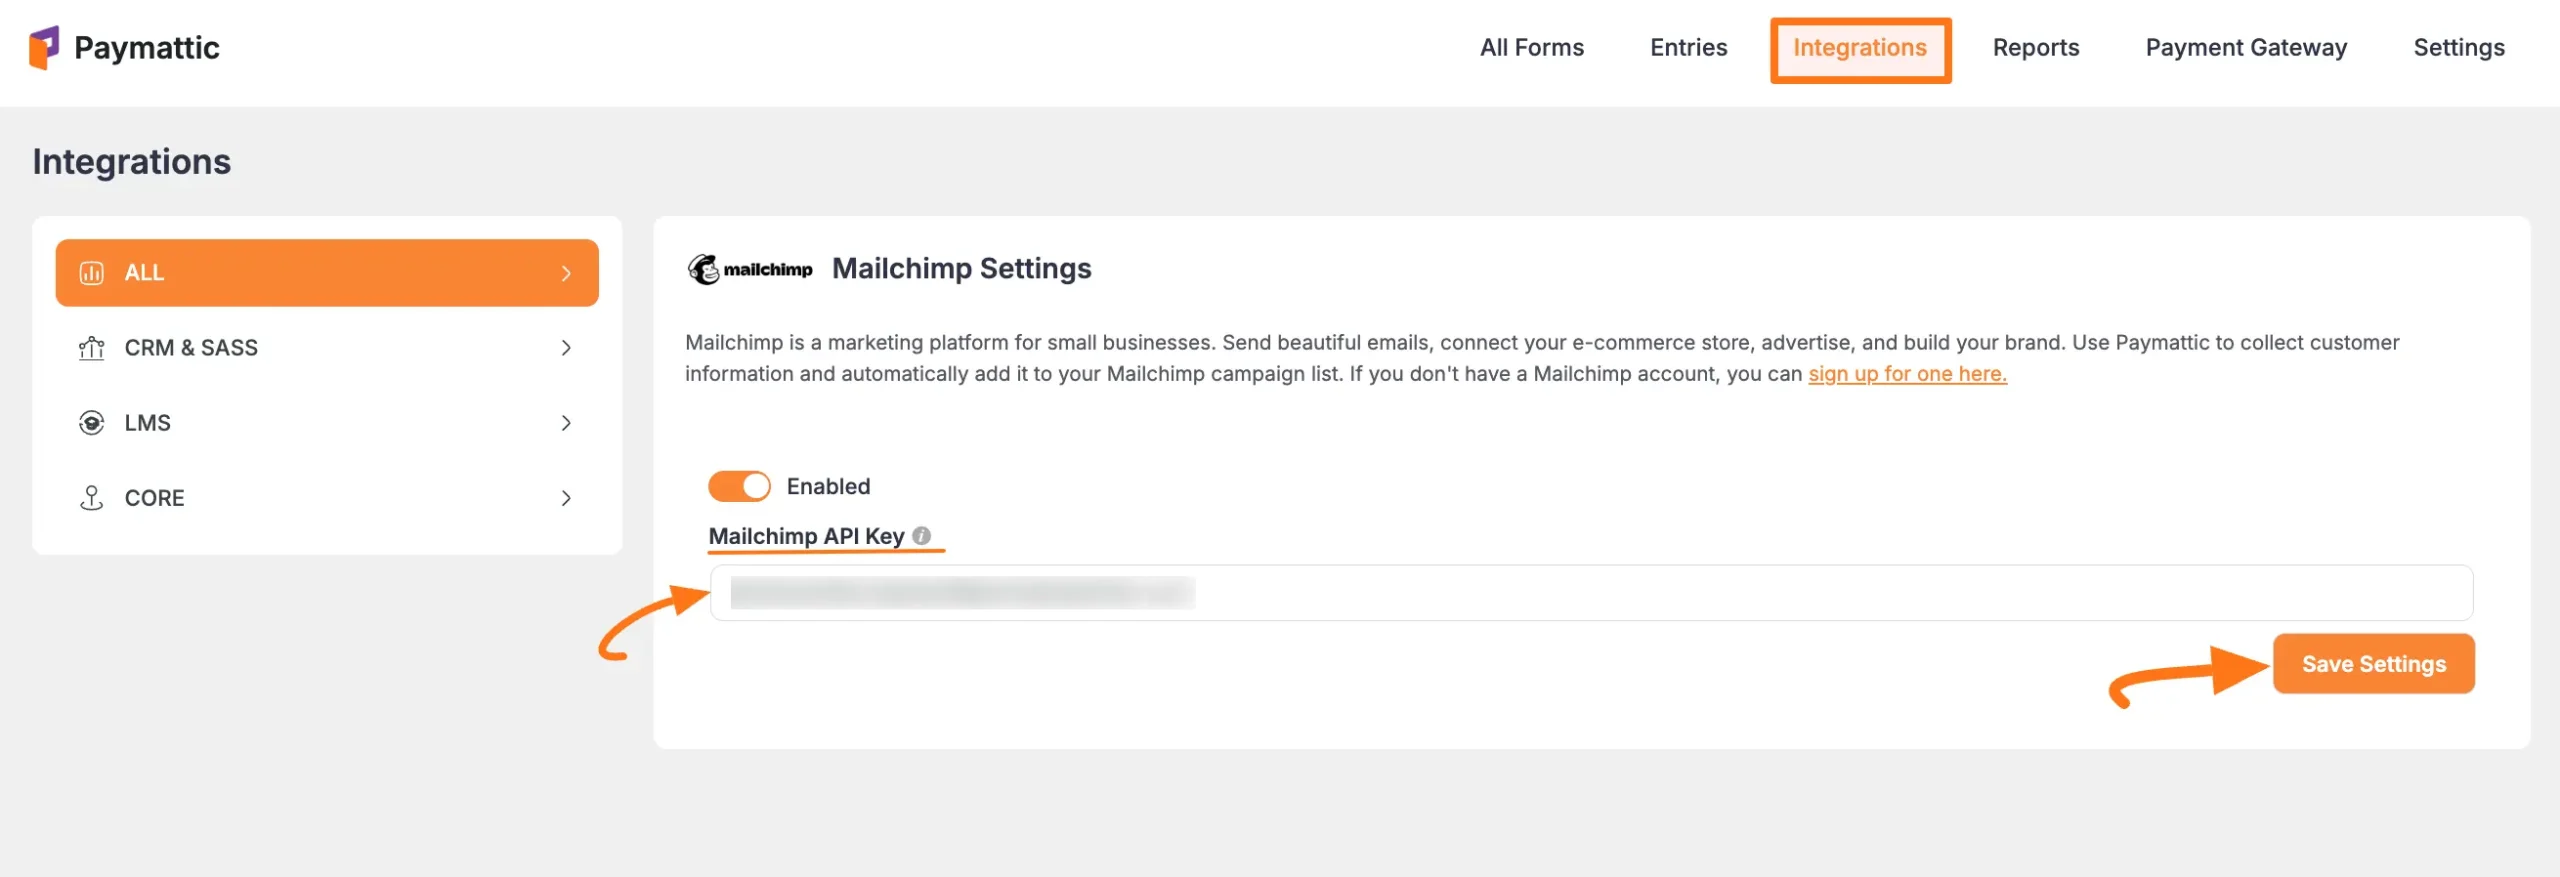The width and height of the screenshot is (2560, 877).
Task: Select the LMS category label
Action: point(148,423)
